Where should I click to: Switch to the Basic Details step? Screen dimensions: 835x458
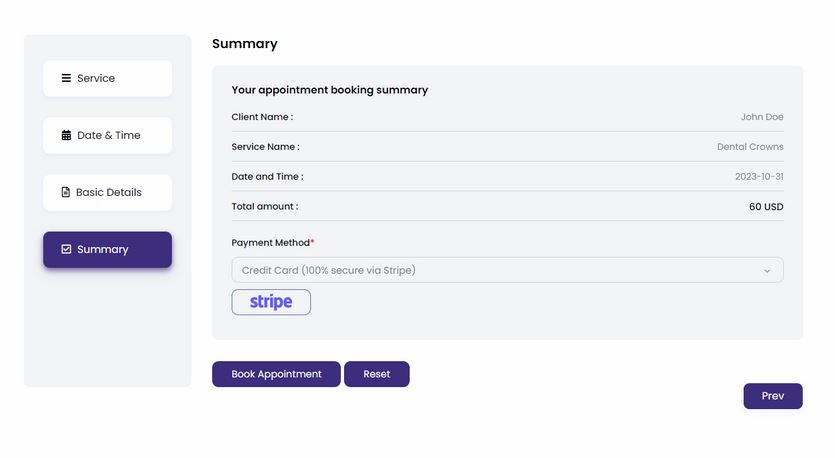[x=108, y=192]
